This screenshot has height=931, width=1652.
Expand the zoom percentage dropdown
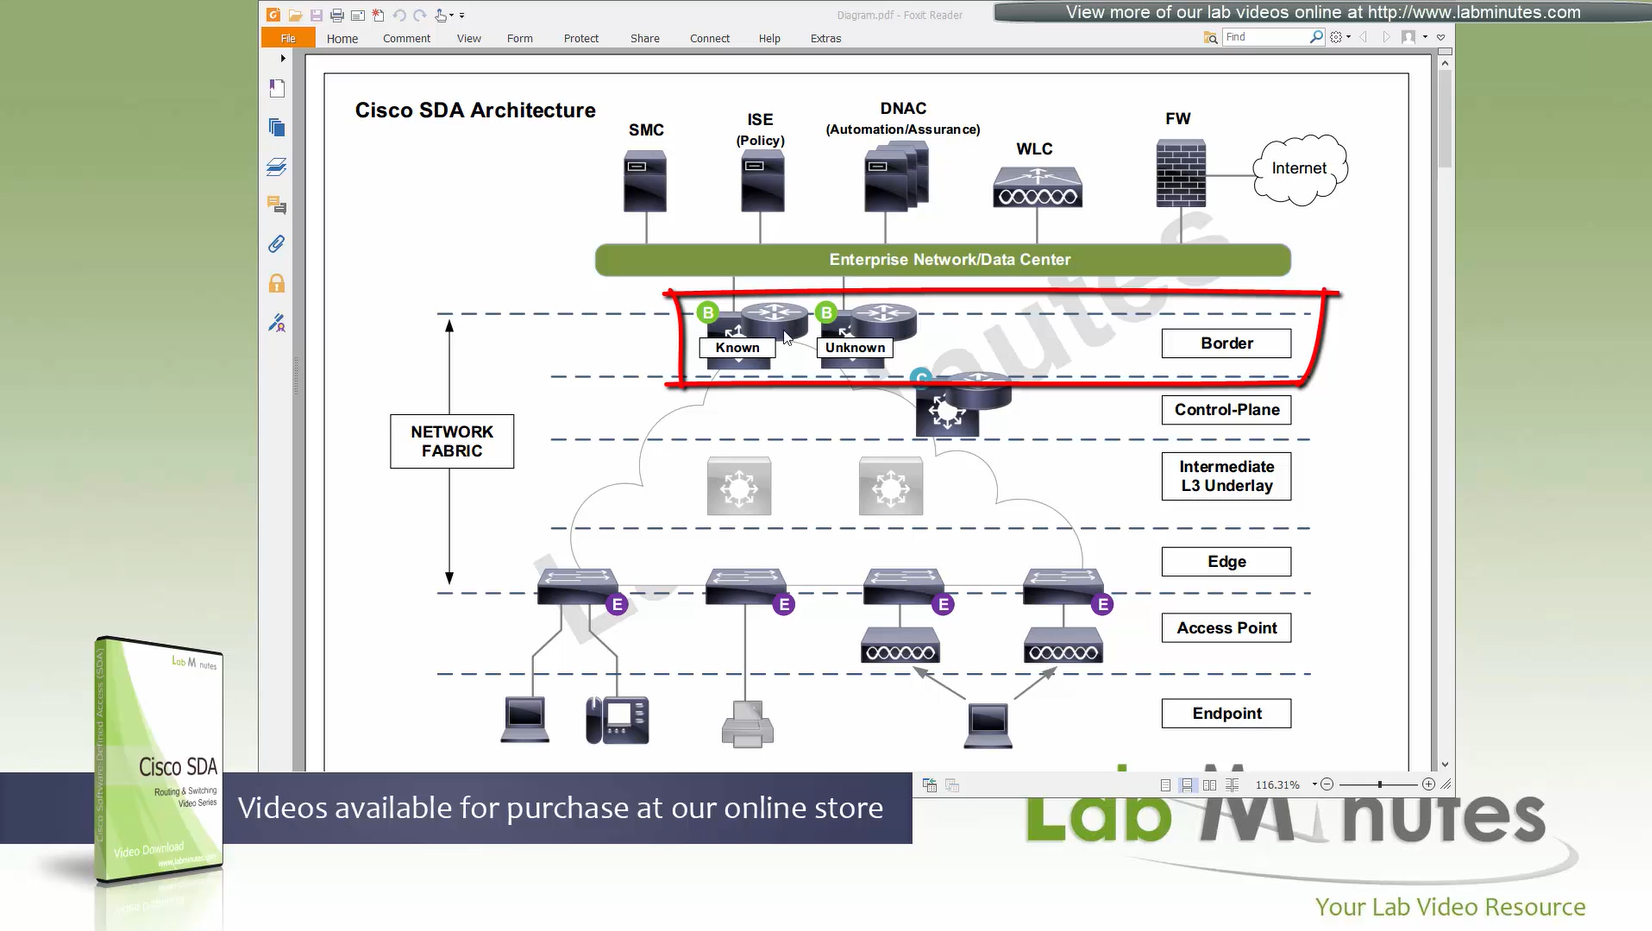coord(1314,785)
